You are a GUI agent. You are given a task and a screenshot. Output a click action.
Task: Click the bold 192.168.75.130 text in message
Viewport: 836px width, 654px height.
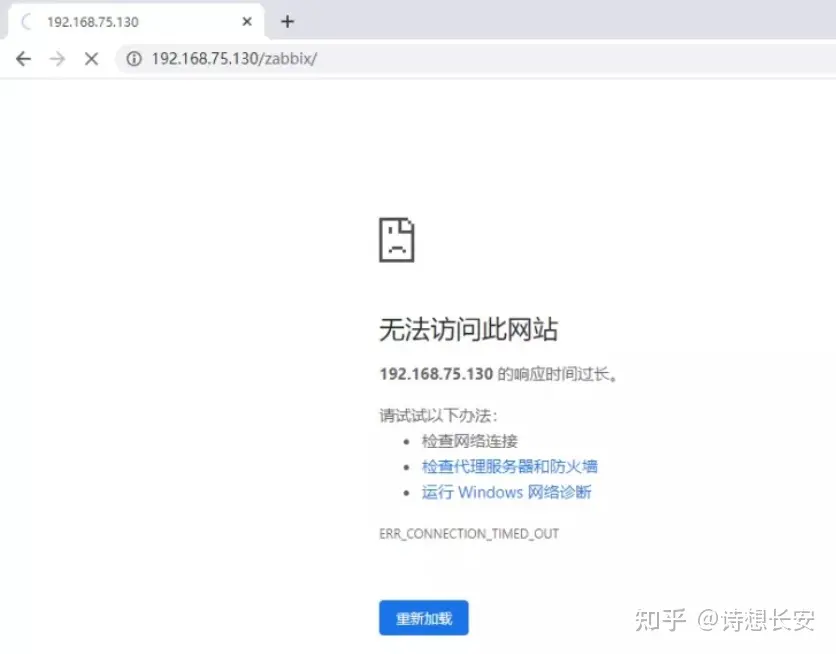pos(436,374)
